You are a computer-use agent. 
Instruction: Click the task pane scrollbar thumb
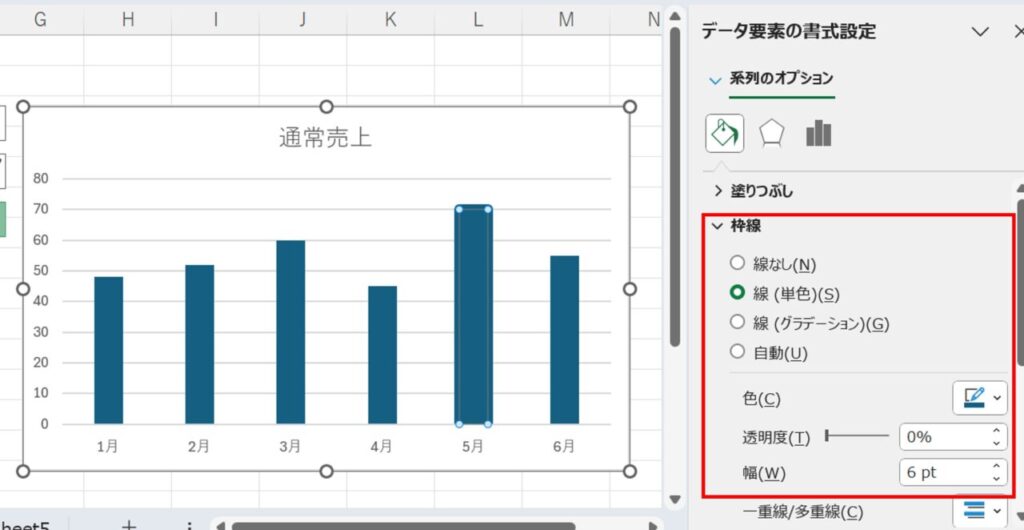click(x=1020, y=282)
